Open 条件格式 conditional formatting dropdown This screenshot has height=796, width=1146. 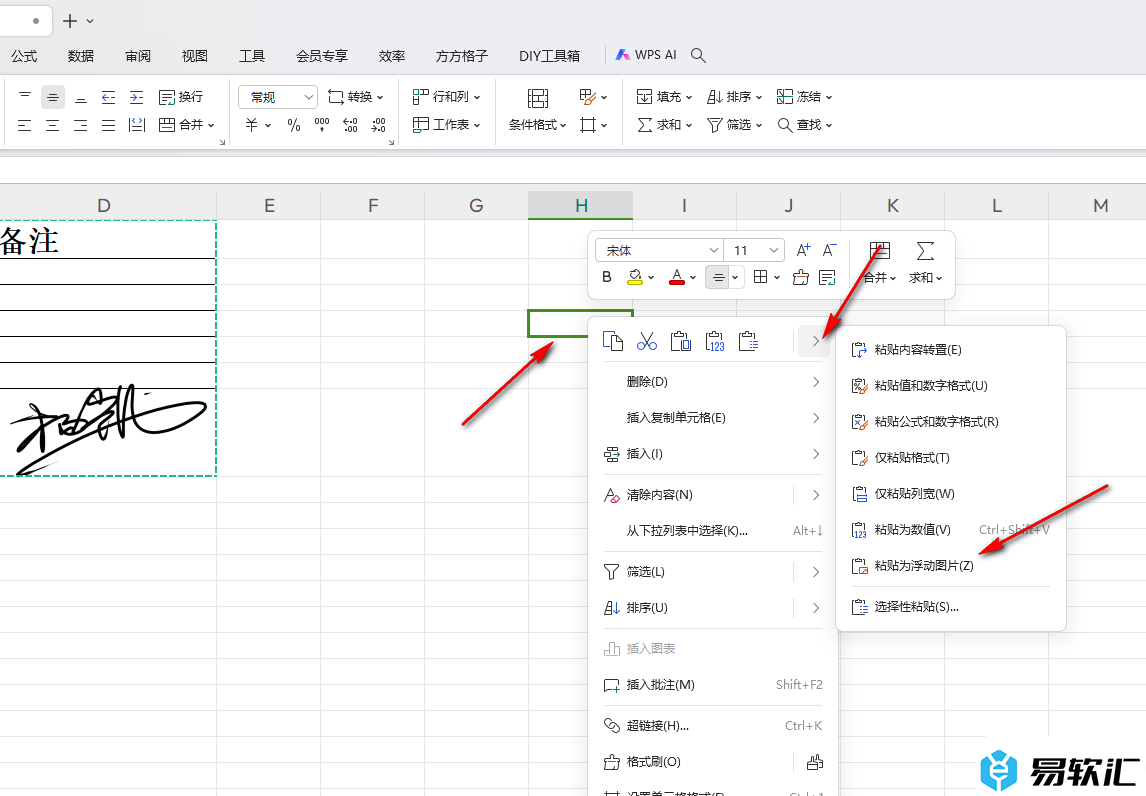[538, 124]
